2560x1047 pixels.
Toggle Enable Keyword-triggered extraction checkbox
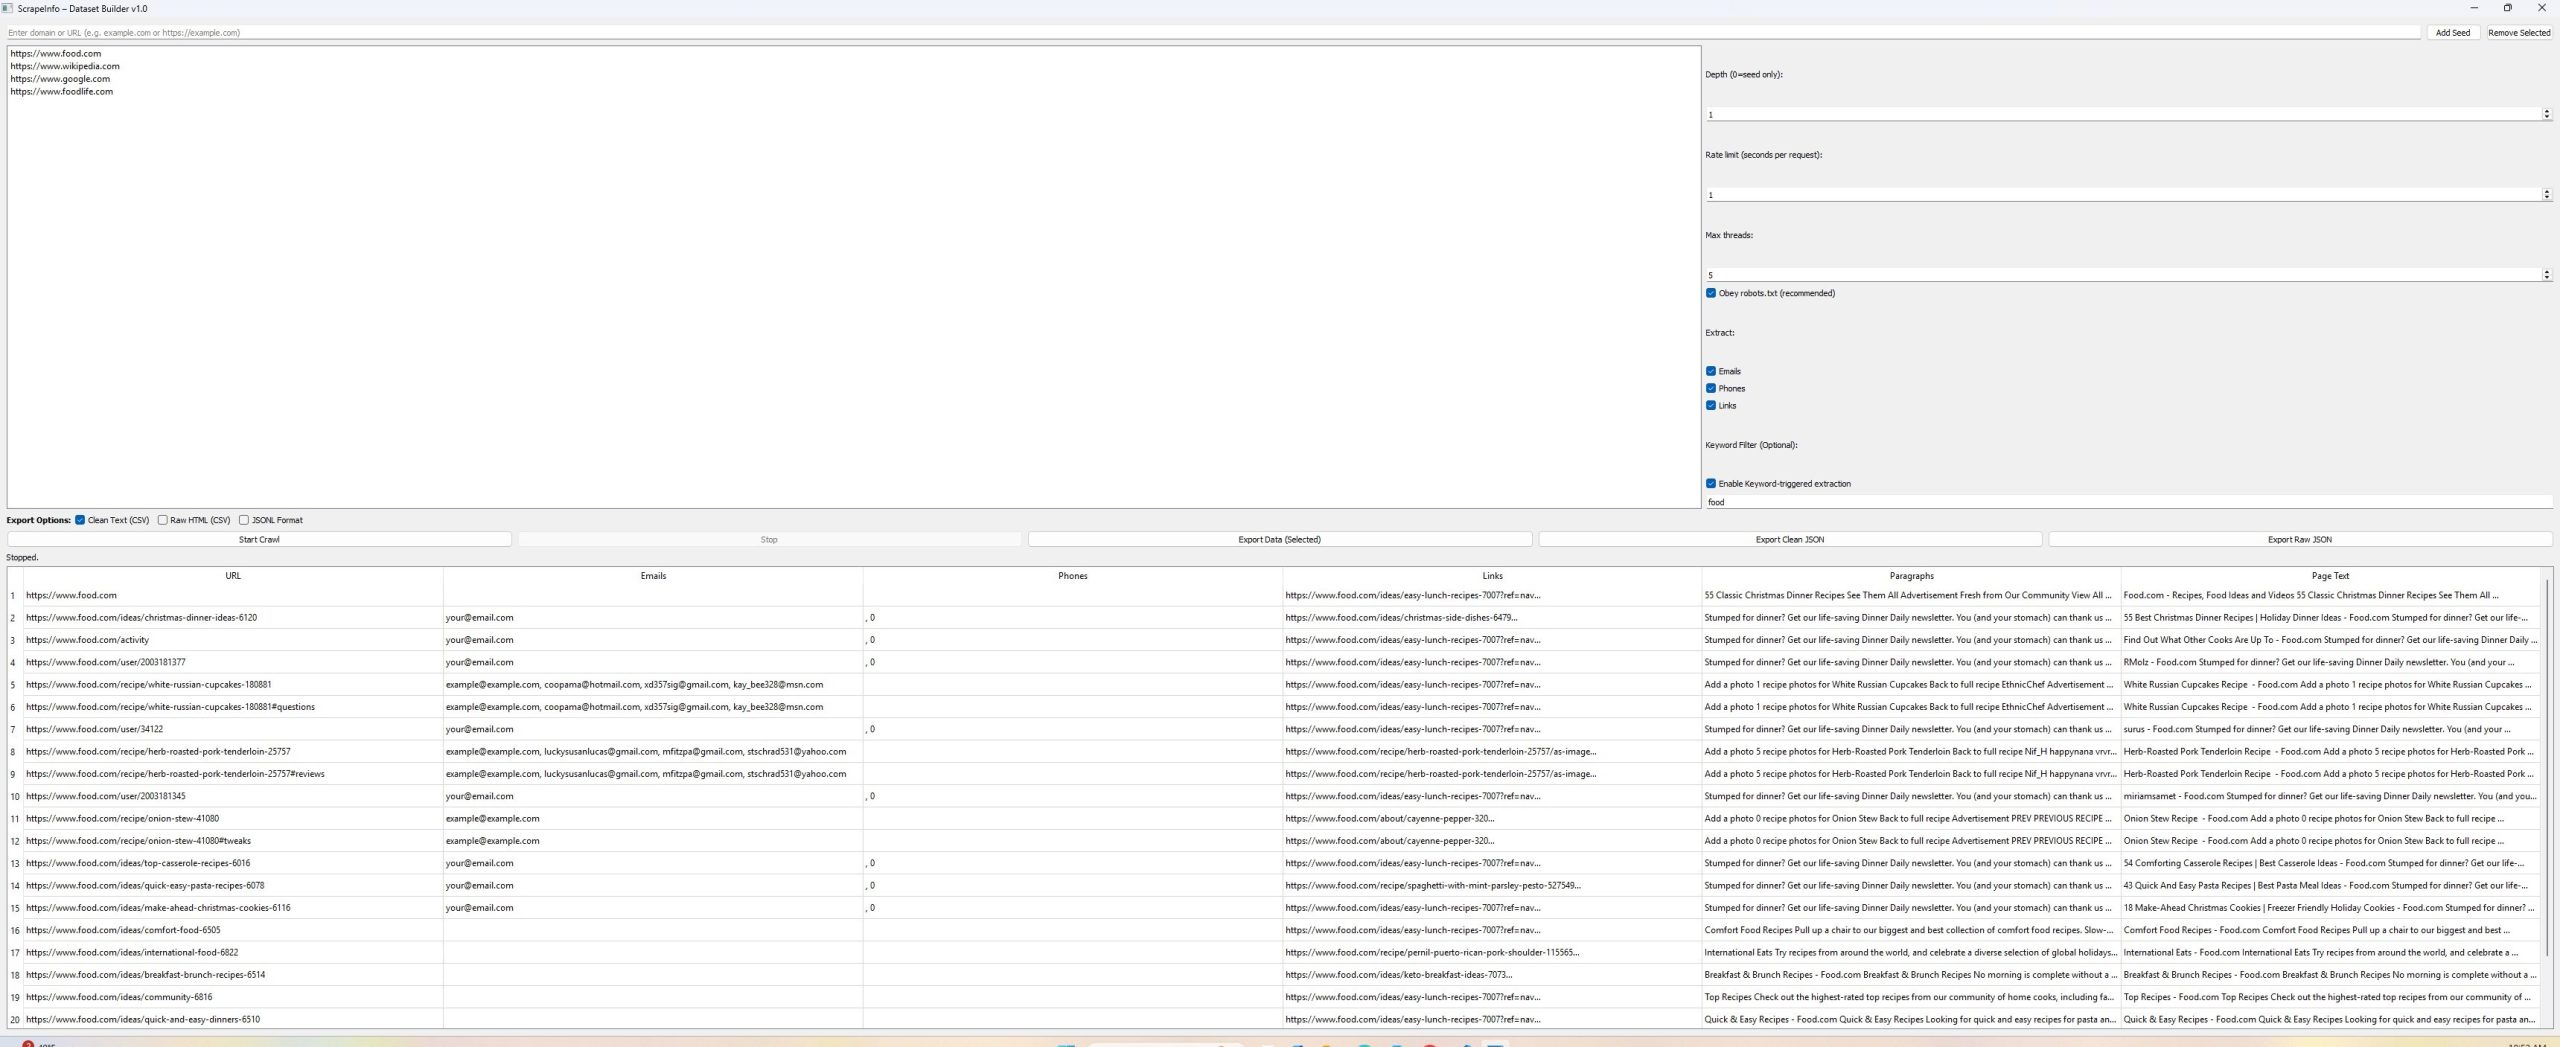click(1711, 483)
